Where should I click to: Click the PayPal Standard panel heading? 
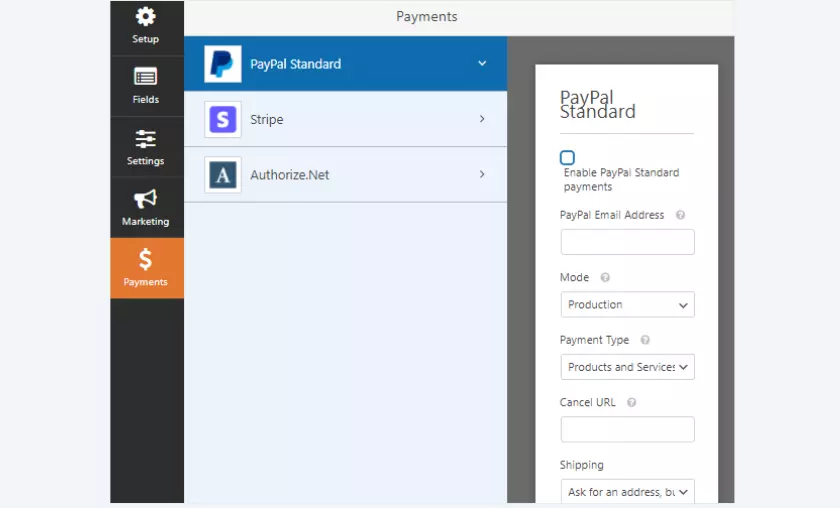(x=597, y=104)
